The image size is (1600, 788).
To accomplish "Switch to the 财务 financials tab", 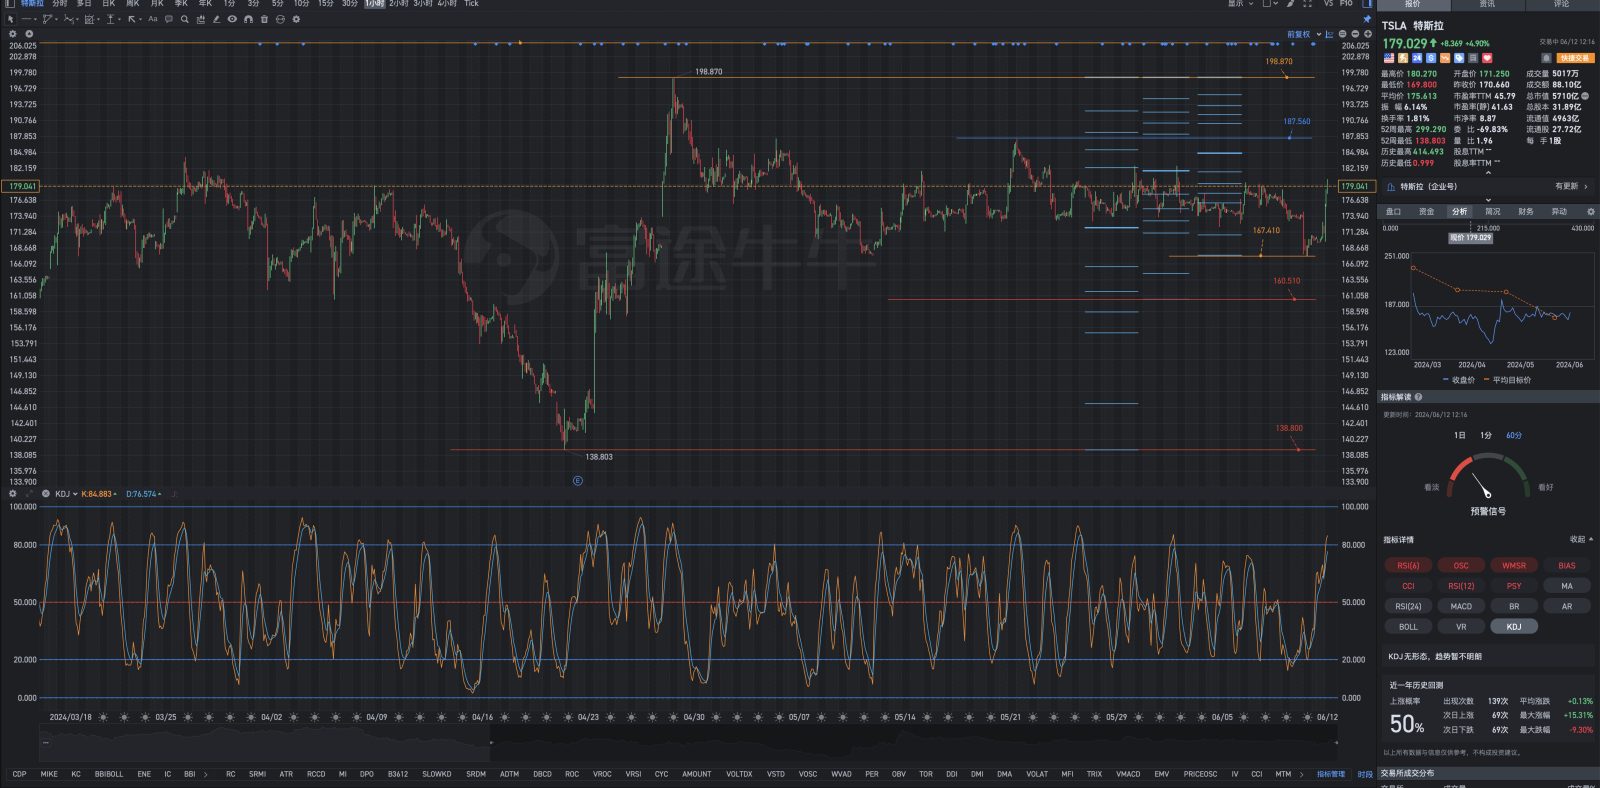I will click(x=1526, y=212).
